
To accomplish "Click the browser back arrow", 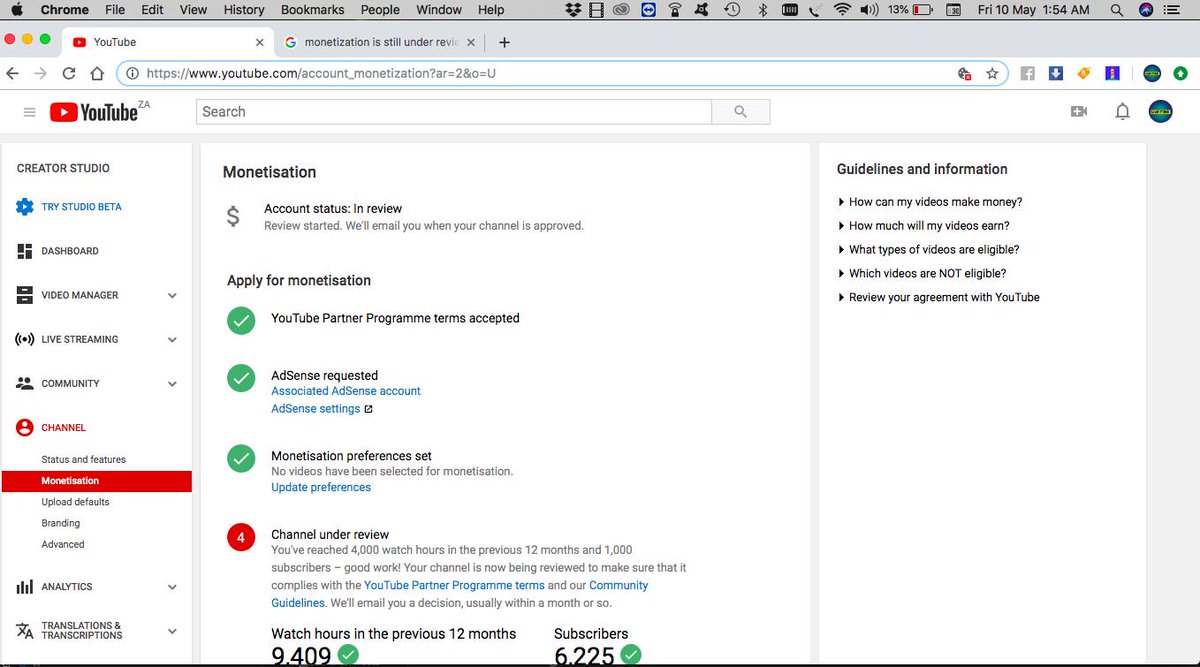I will click(x=12, y=73).
